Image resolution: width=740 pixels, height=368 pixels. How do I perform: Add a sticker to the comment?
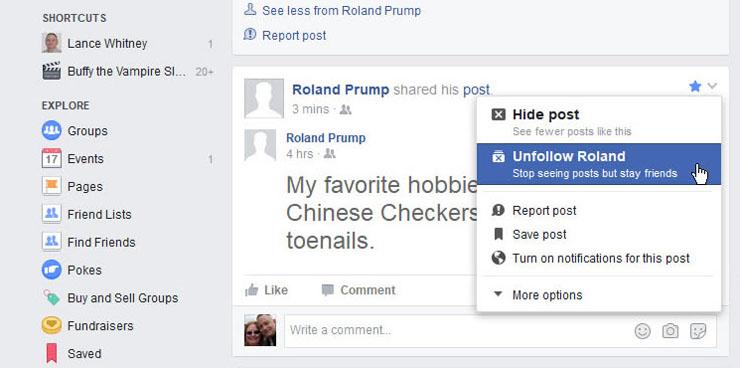[x=698, y=331]
